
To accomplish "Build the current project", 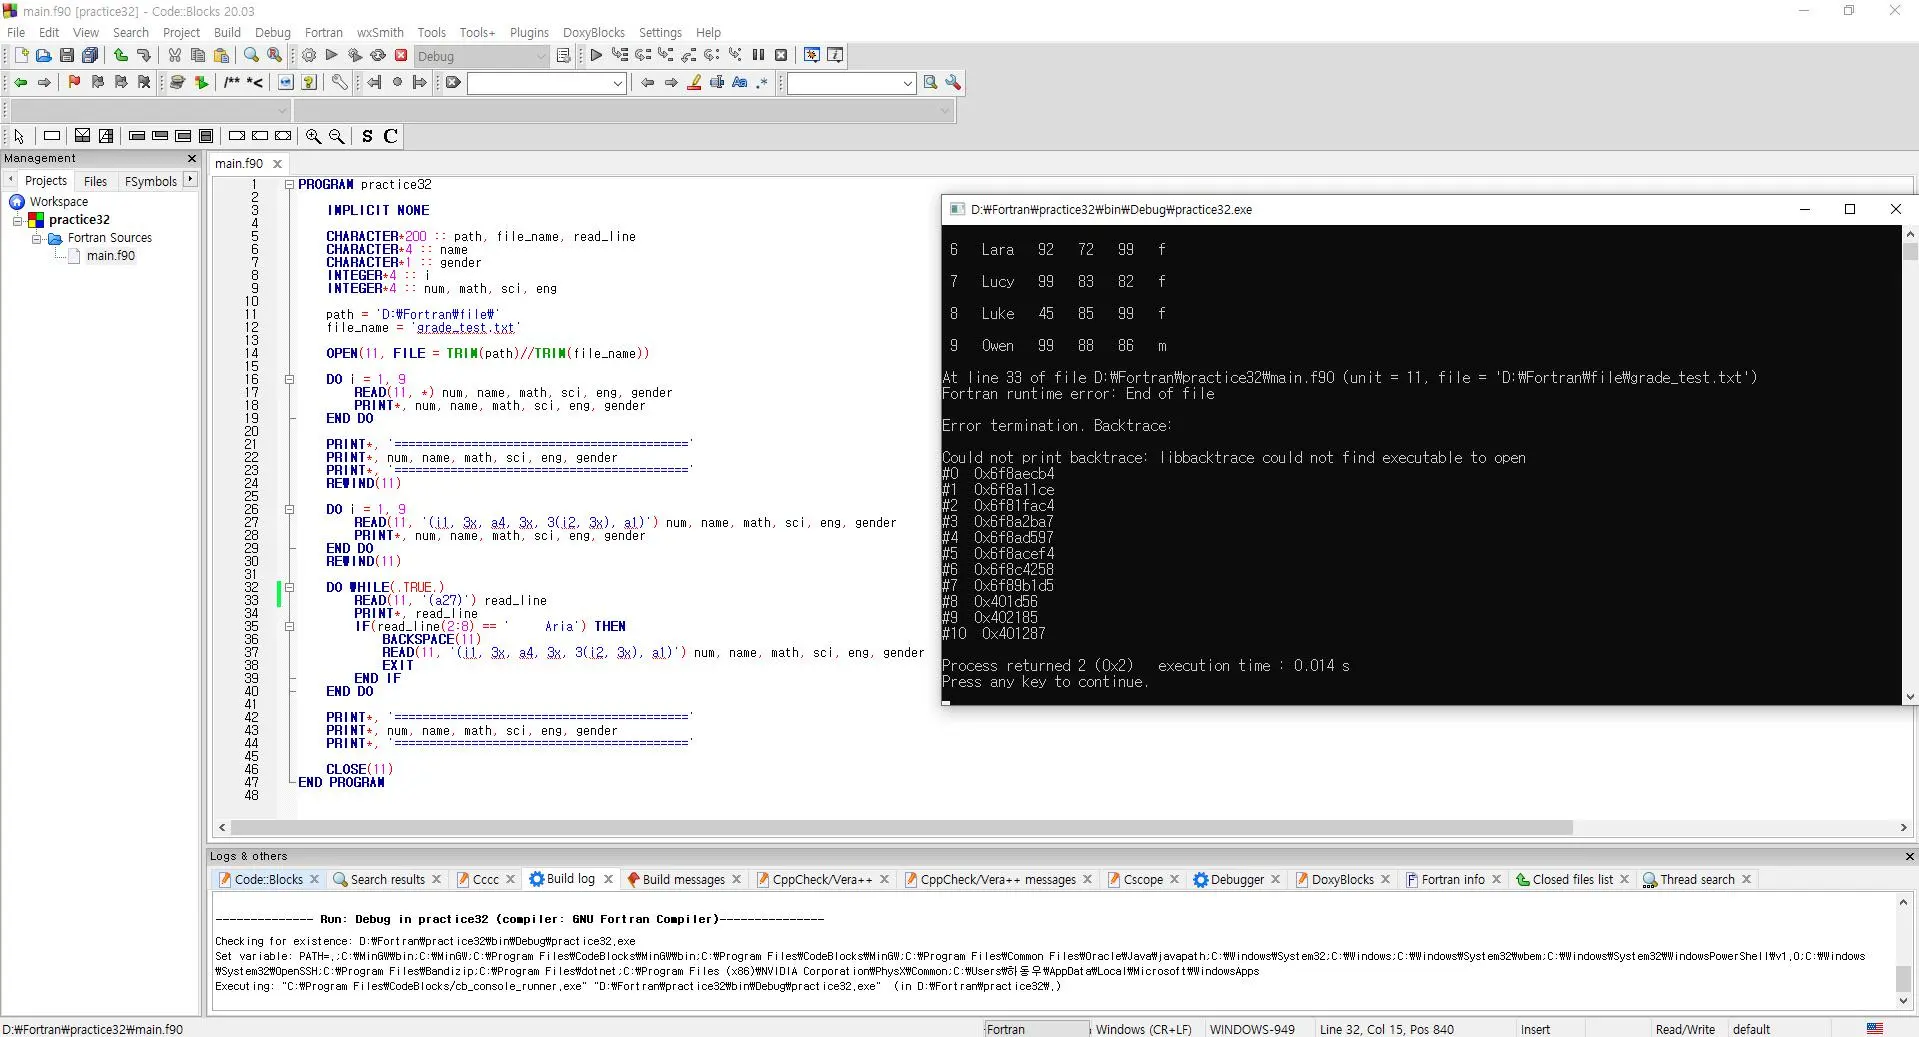I will pyautogui.click(x=308, y=56).
